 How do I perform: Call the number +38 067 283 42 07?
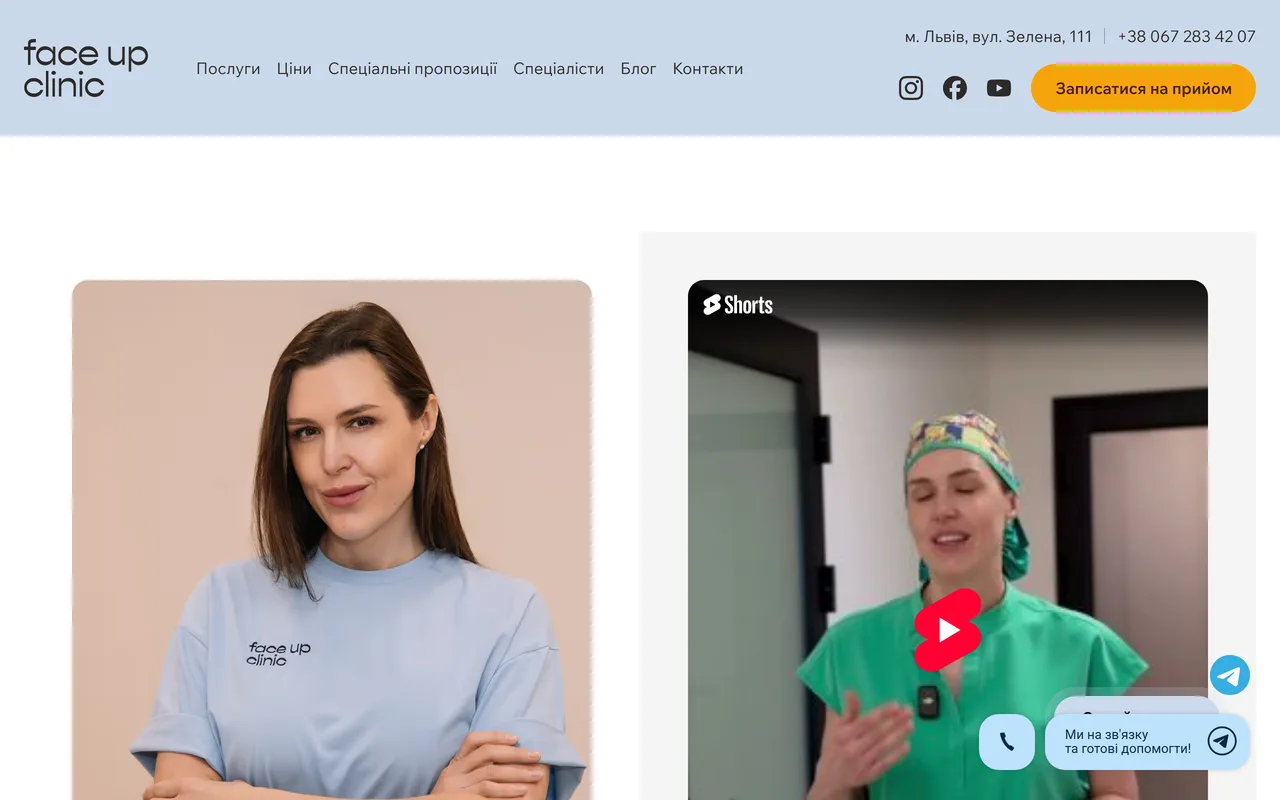tap(1187, 37)
